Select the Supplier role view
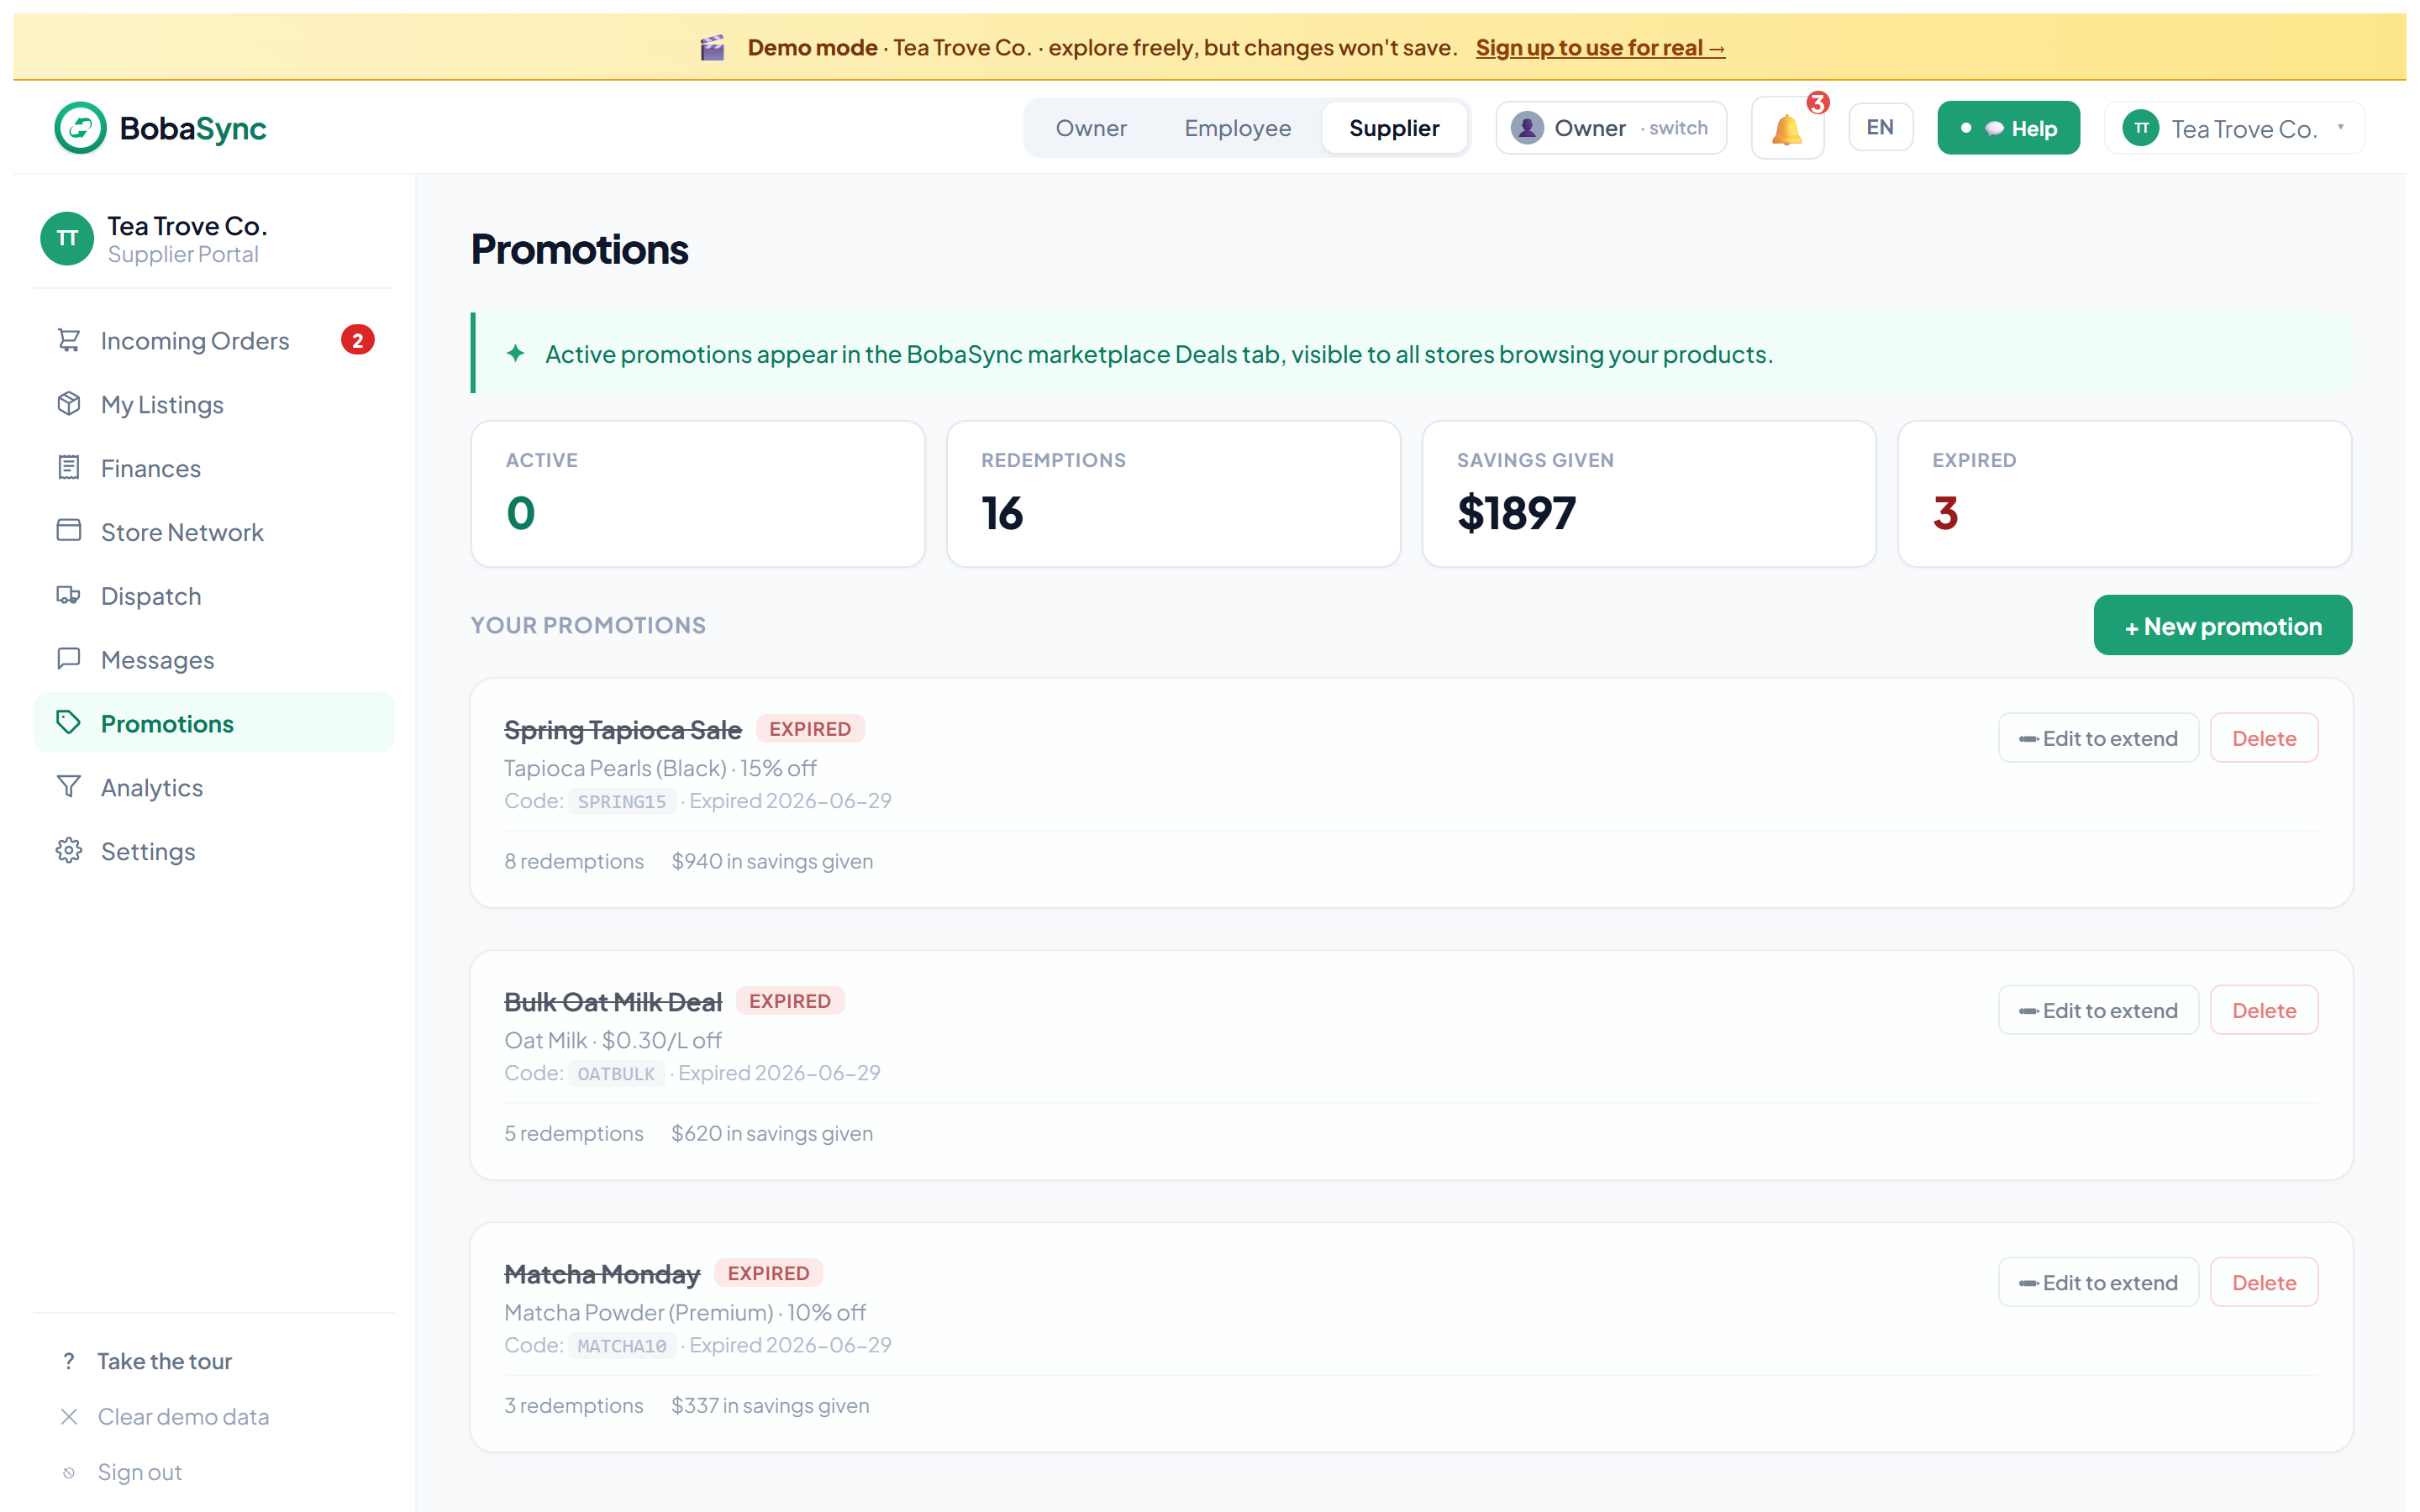Screen dimensions: 2420x1512 (x=1394, y=128)
